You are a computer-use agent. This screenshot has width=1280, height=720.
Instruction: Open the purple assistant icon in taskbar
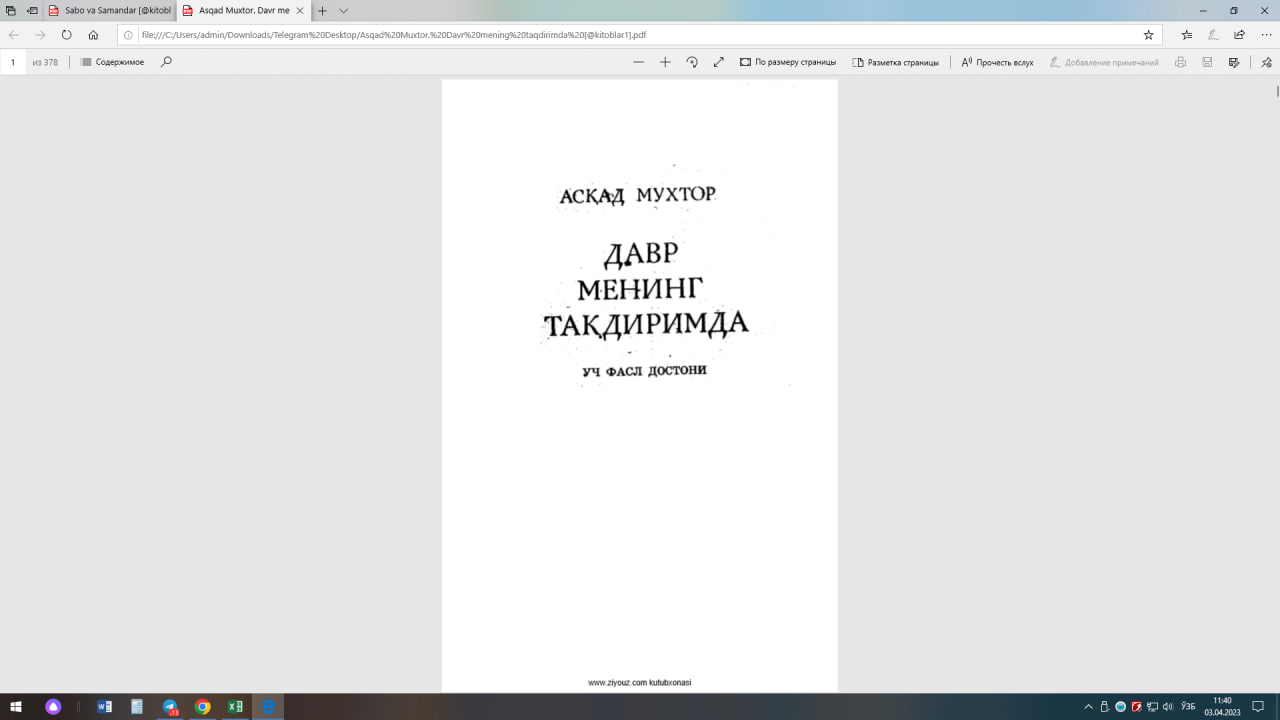pyautogui.click(x=54, y=706)
